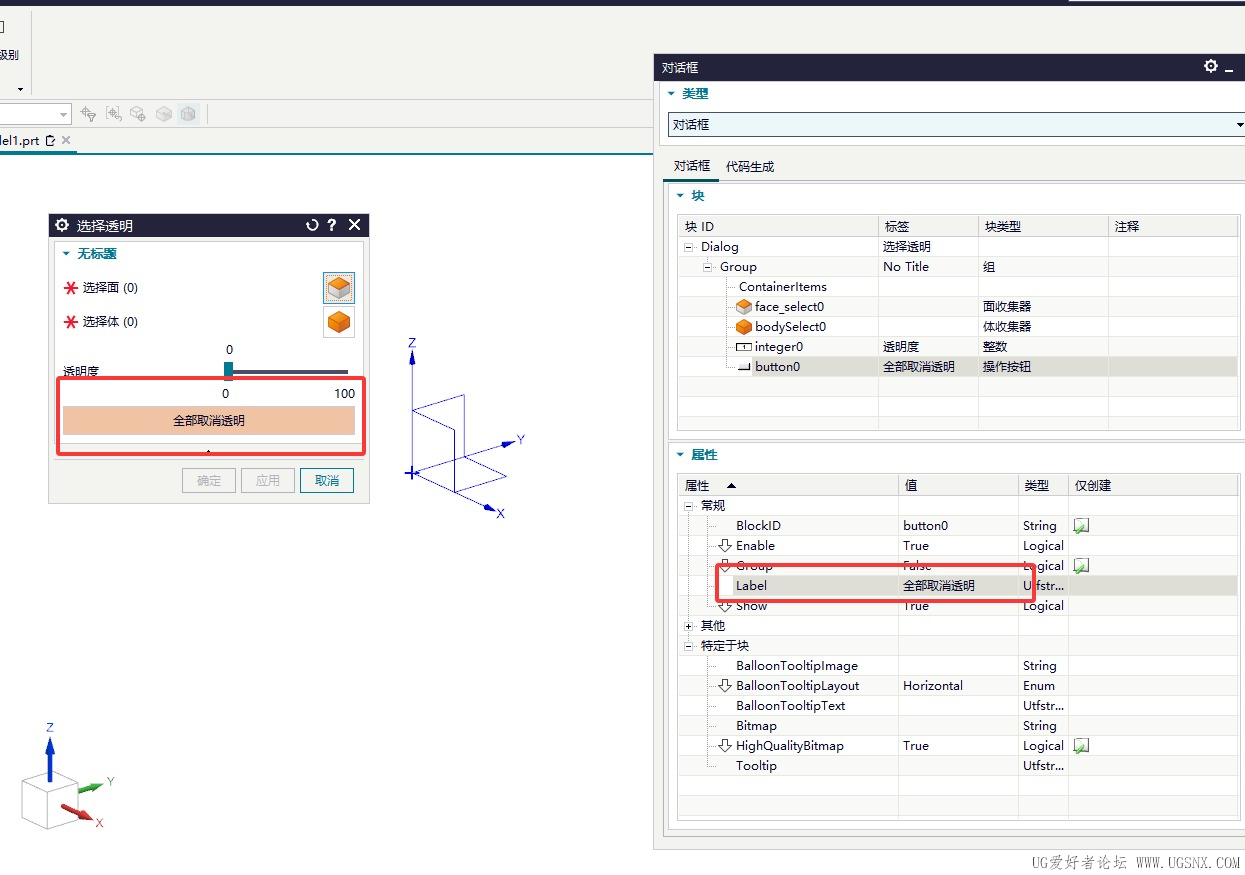Collapse the 块 section
1245x875 pixels.
[680, 197]
